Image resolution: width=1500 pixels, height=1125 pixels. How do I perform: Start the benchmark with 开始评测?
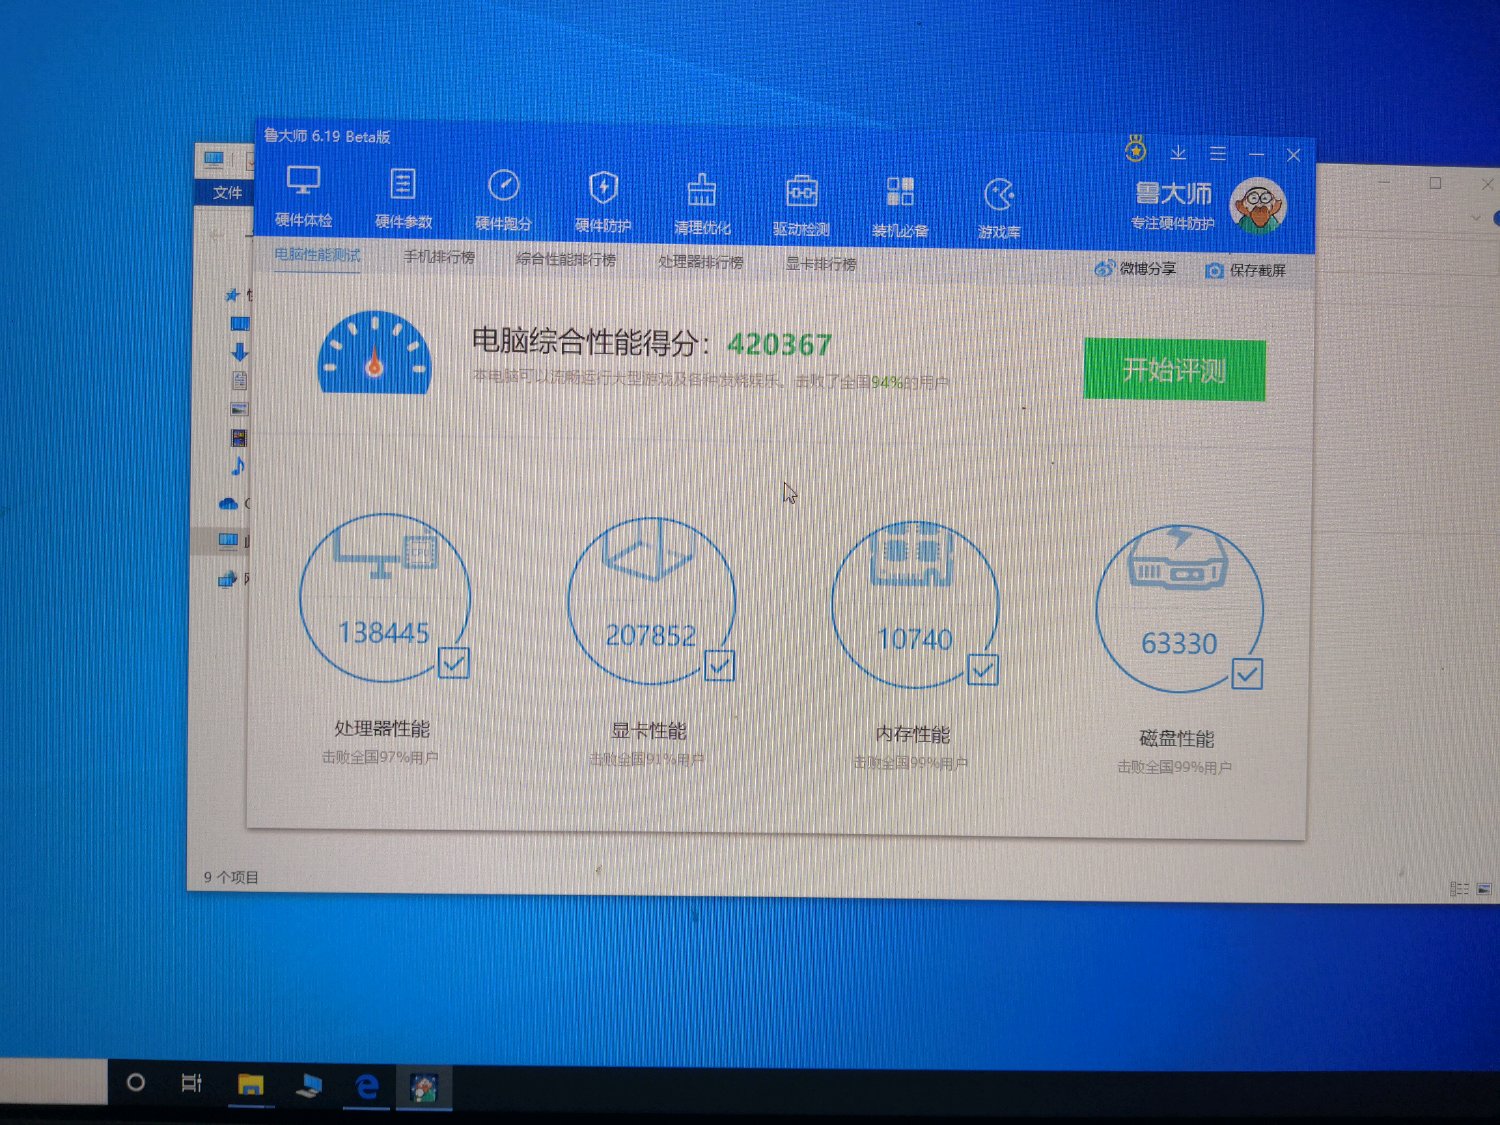[1174, 370]
